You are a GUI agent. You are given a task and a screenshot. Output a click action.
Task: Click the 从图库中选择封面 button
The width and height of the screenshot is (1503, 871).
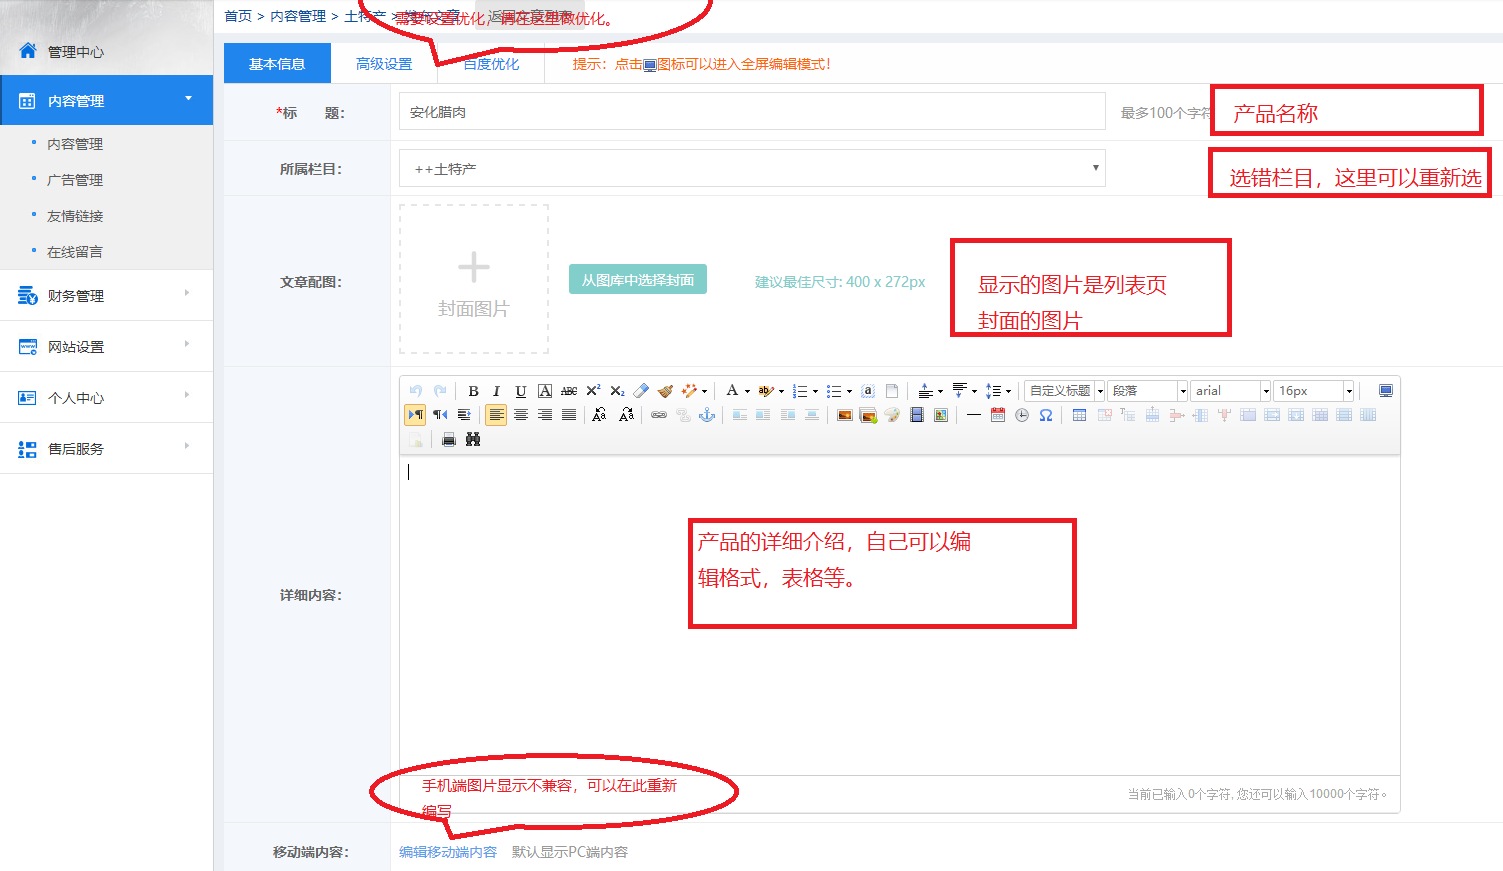[x=638, y=280]
